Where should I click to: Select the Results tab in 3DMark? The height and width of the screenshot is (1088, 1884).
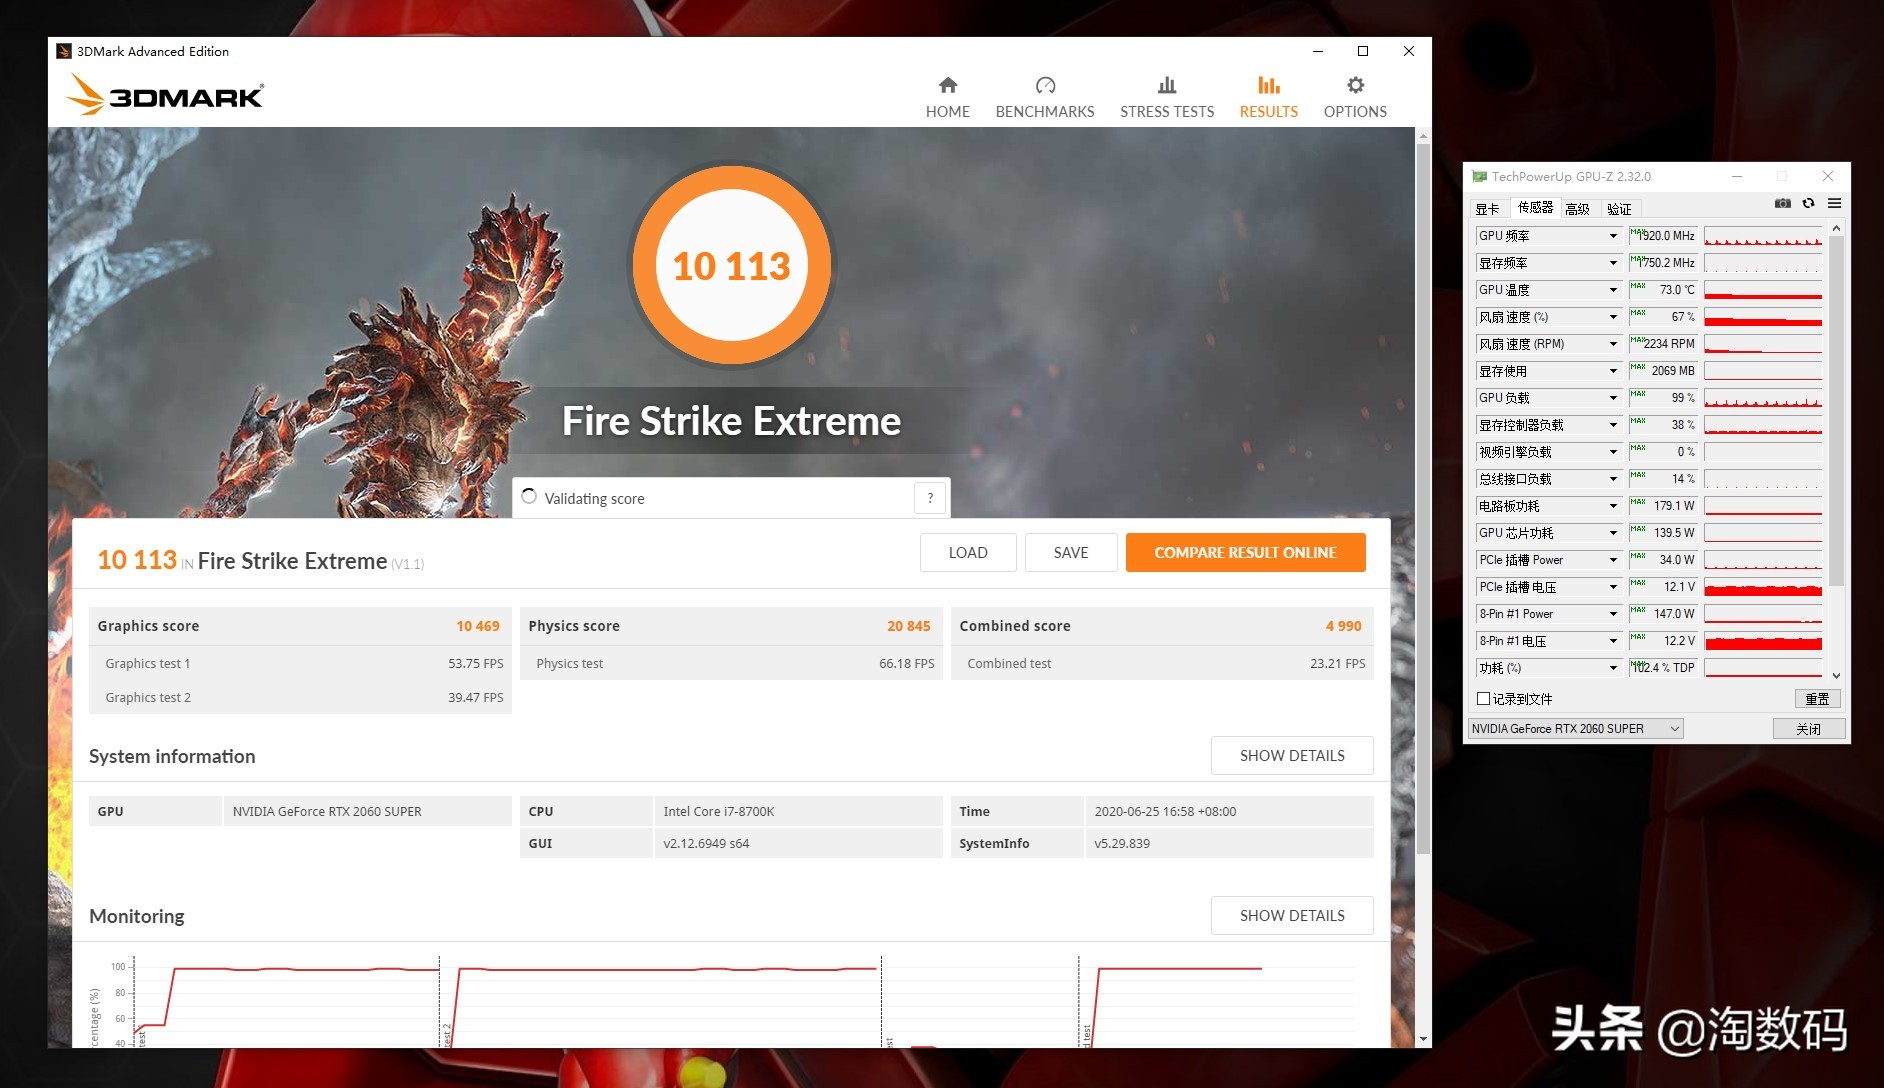[x=1268, y=97]
